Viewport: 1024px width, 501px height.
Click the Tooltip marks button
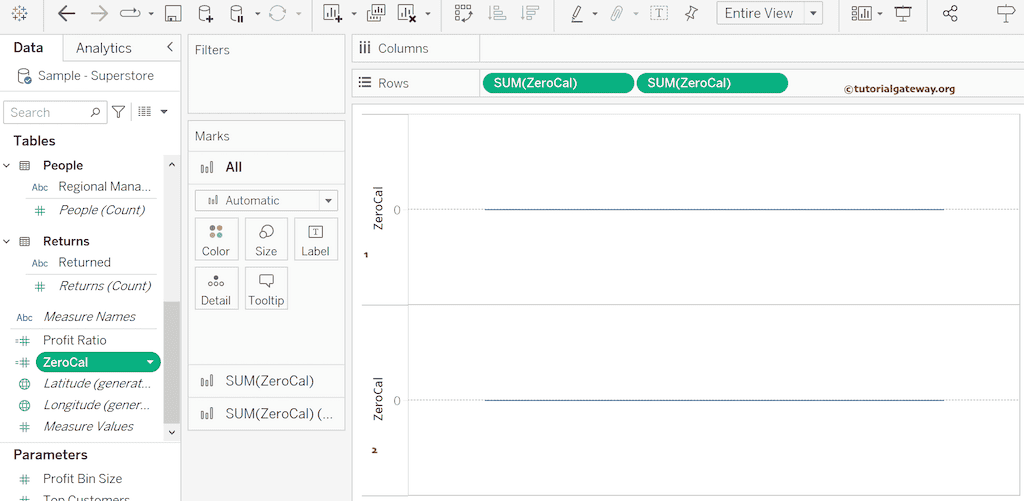coord(266,288)
